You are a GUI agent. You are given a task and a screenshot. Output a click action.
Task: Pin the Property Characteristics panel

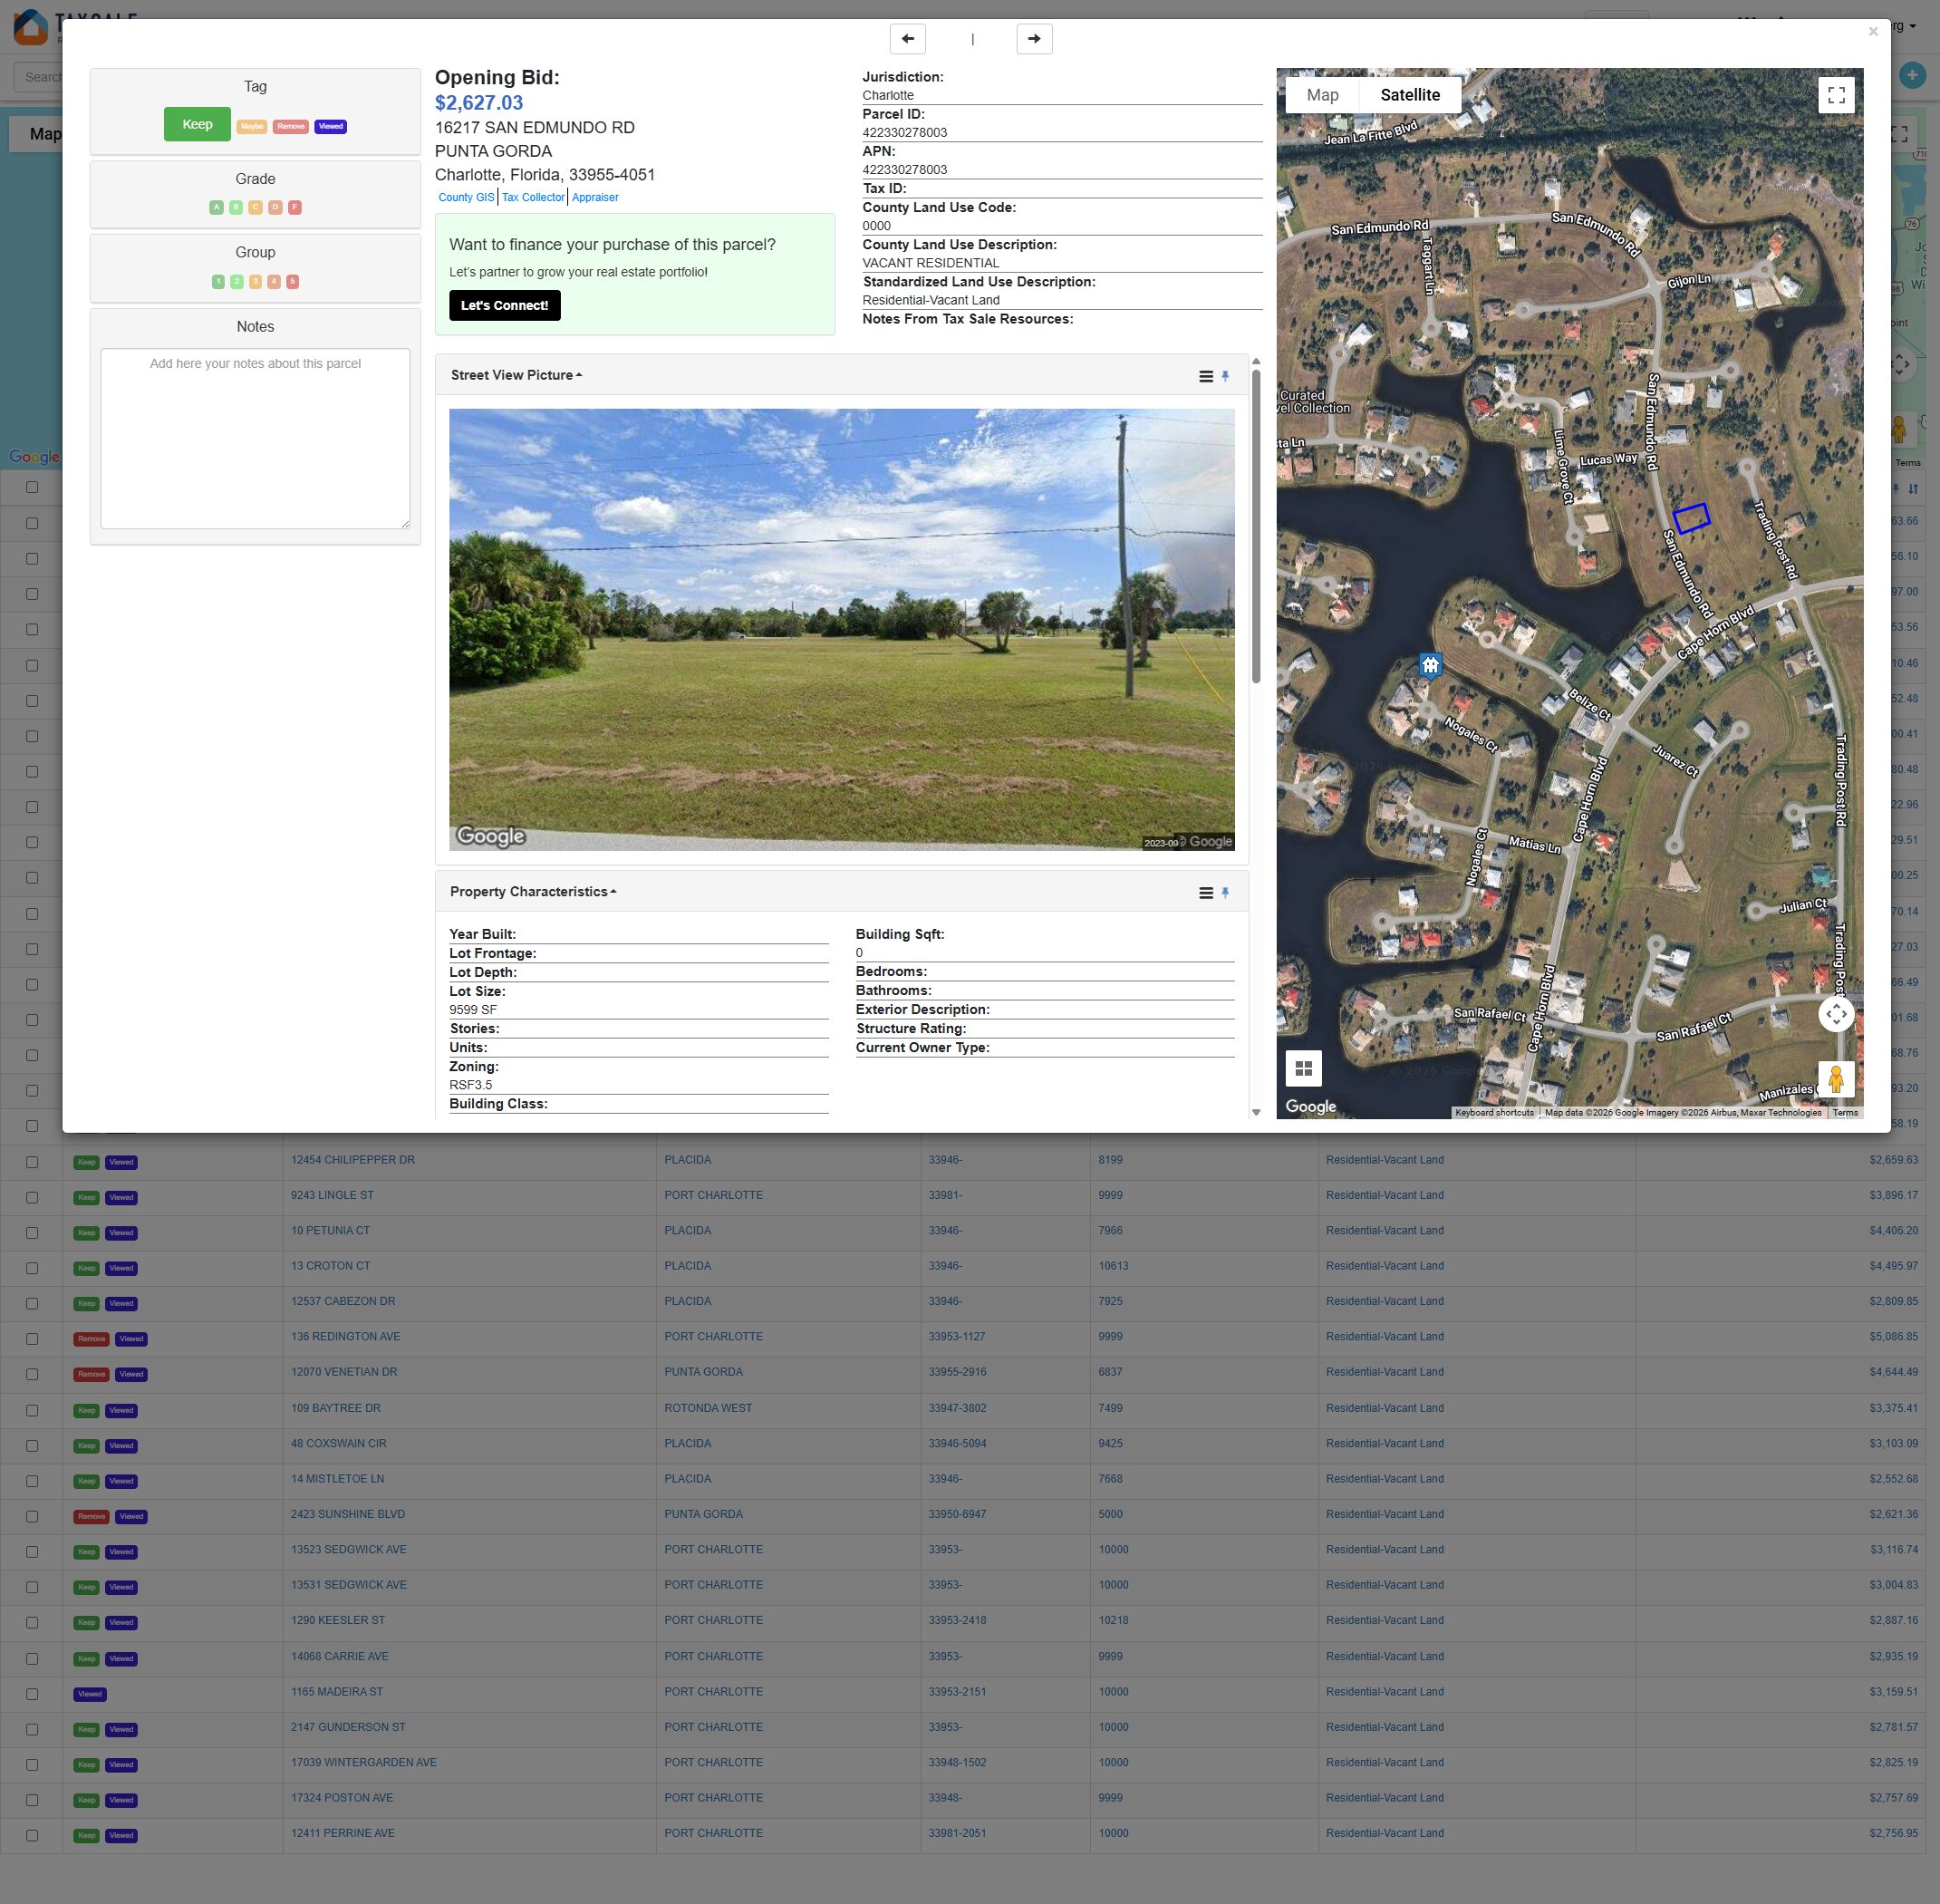(x=1225, y=893)
